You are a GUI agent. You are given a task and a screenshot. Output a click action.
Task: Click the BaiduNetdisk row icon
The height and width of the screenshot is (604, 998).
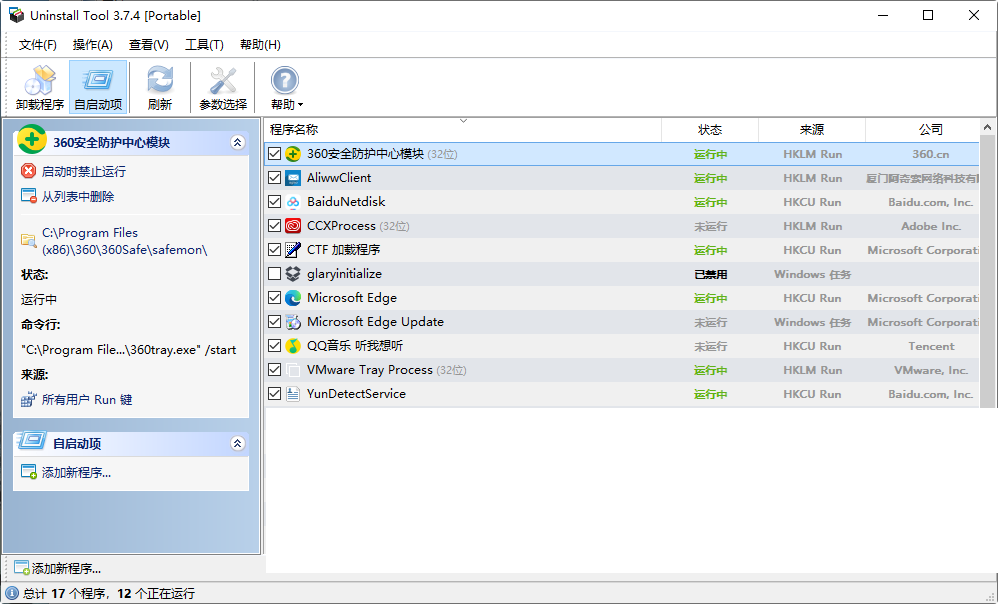tap(293, 202)
